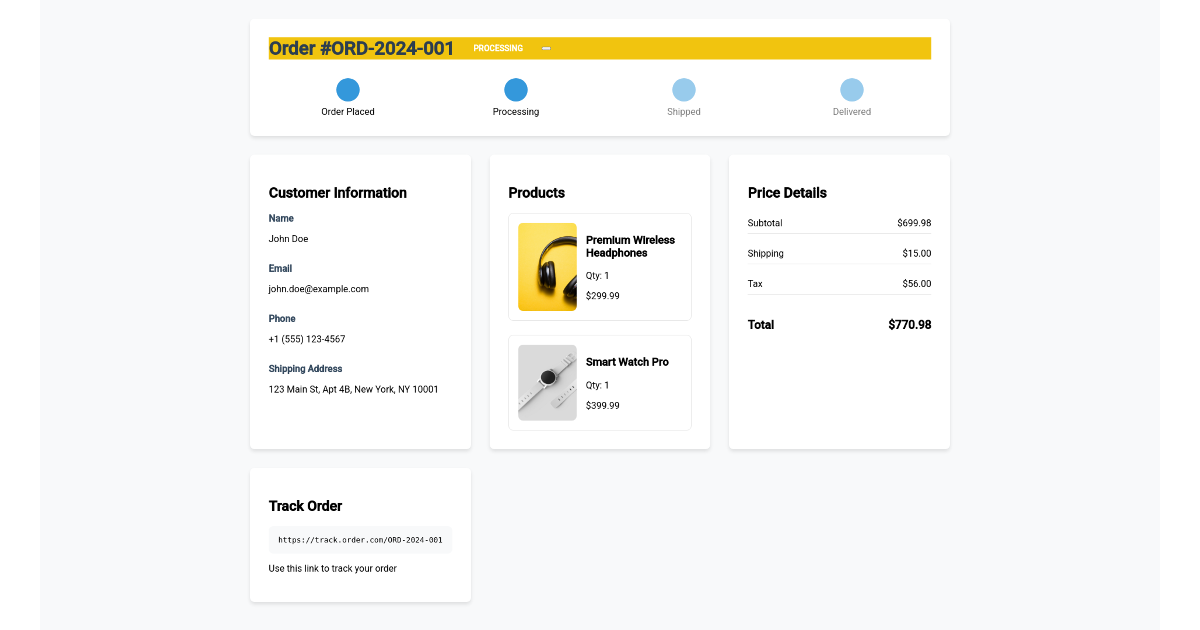Click the tracking URL for ORD-2024-001
This screenshot has width=1200, height=630.
360,538
